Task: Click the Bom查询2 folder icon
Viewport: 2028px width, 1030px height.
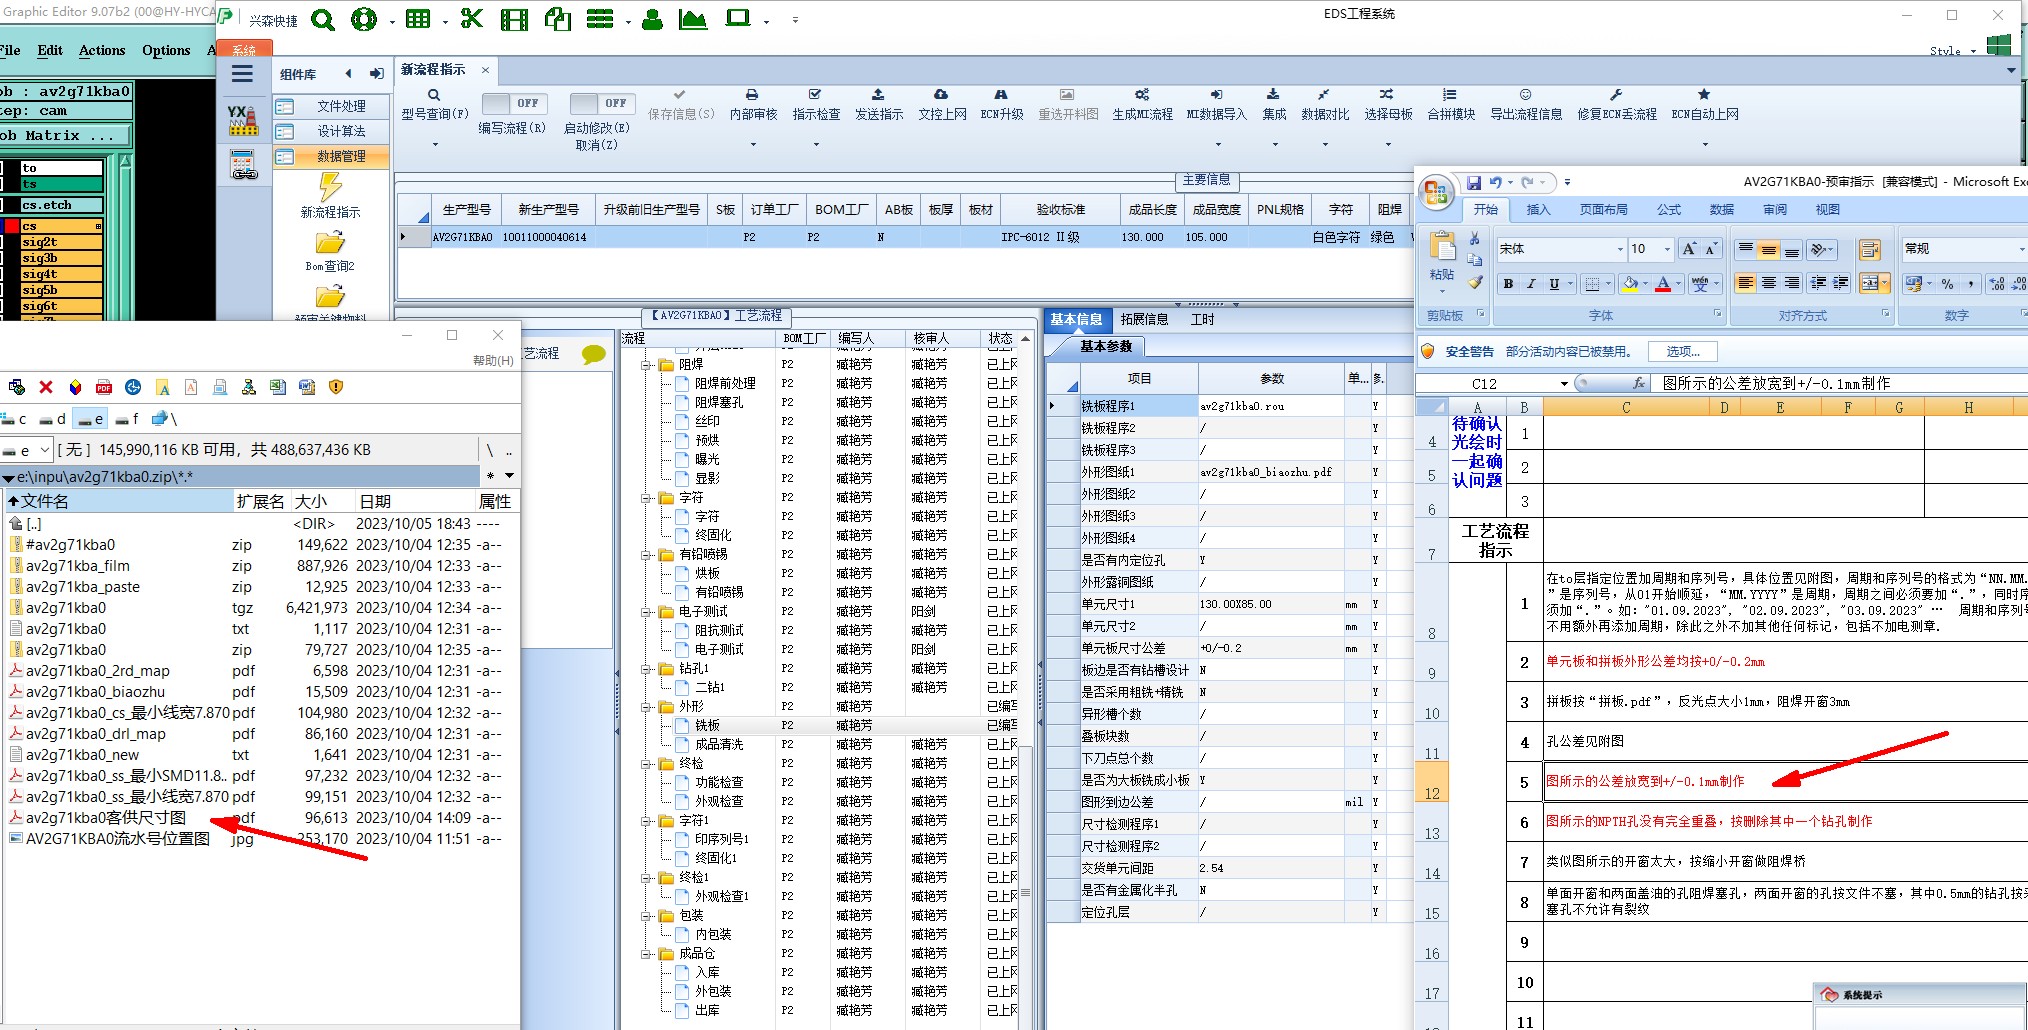Action: click(330, 243)
